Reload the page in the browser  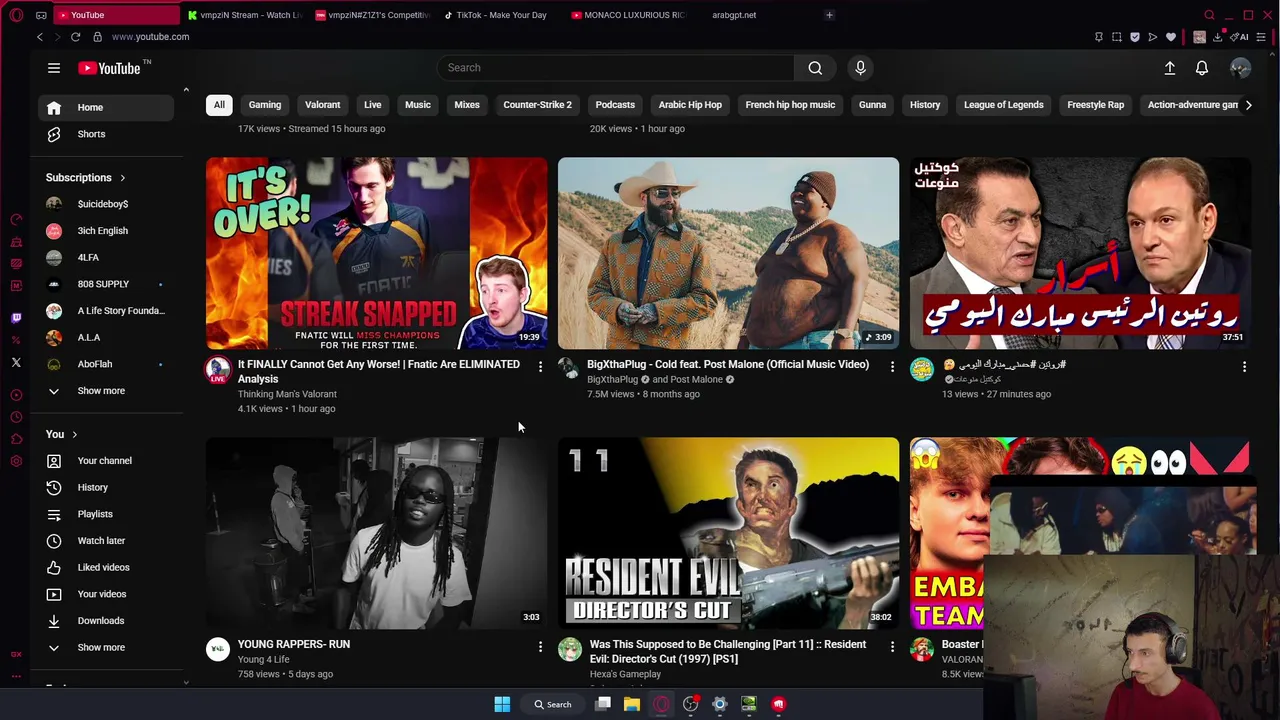[75, 37]
